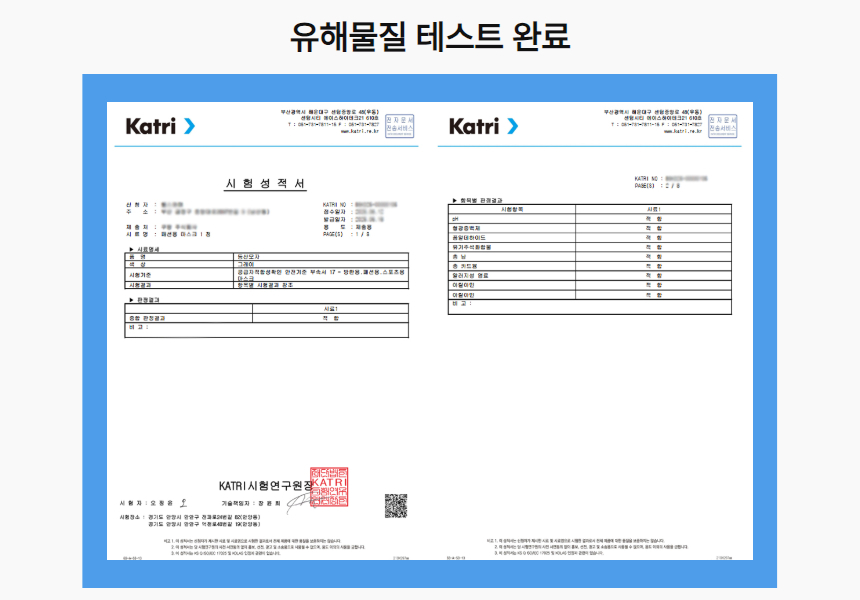Click the 시험장소 address line
Screen dimensions: 860x600
coord(190,517)
